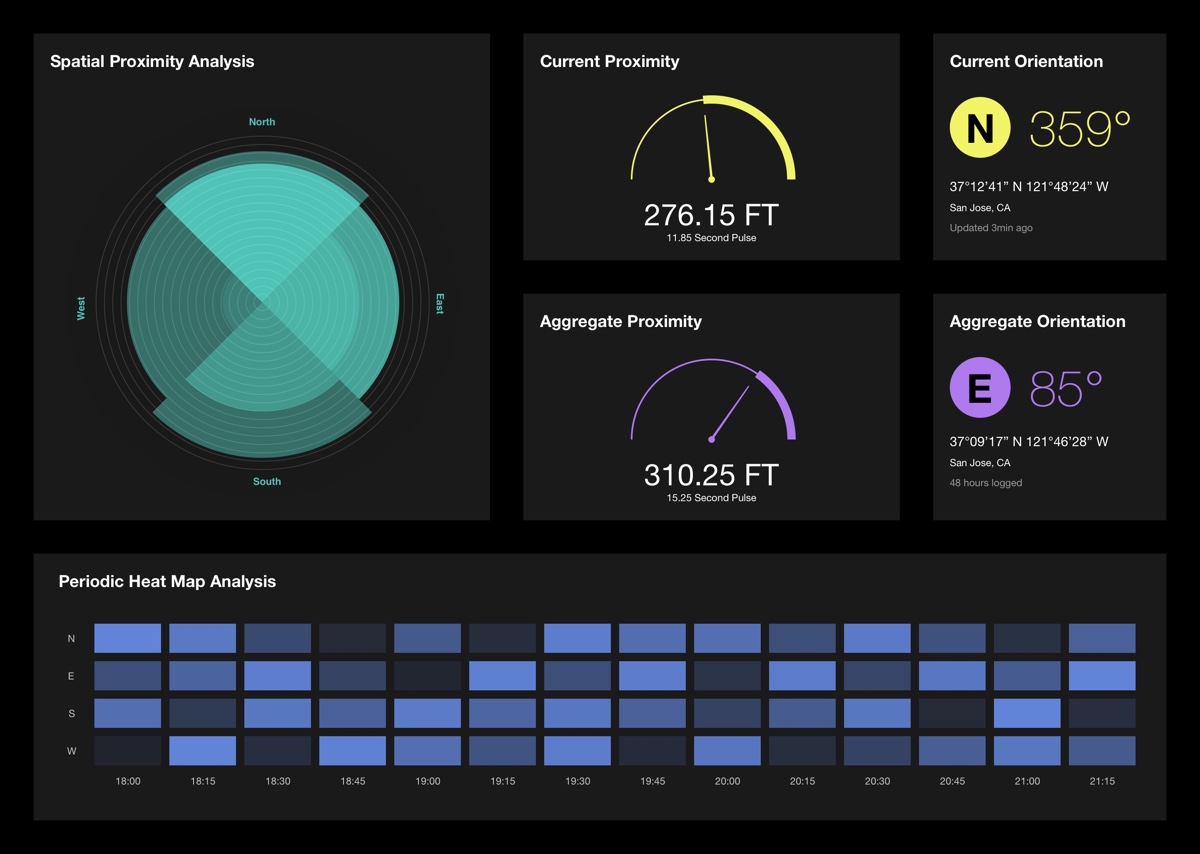Click the South label on the radar chart

266,481
